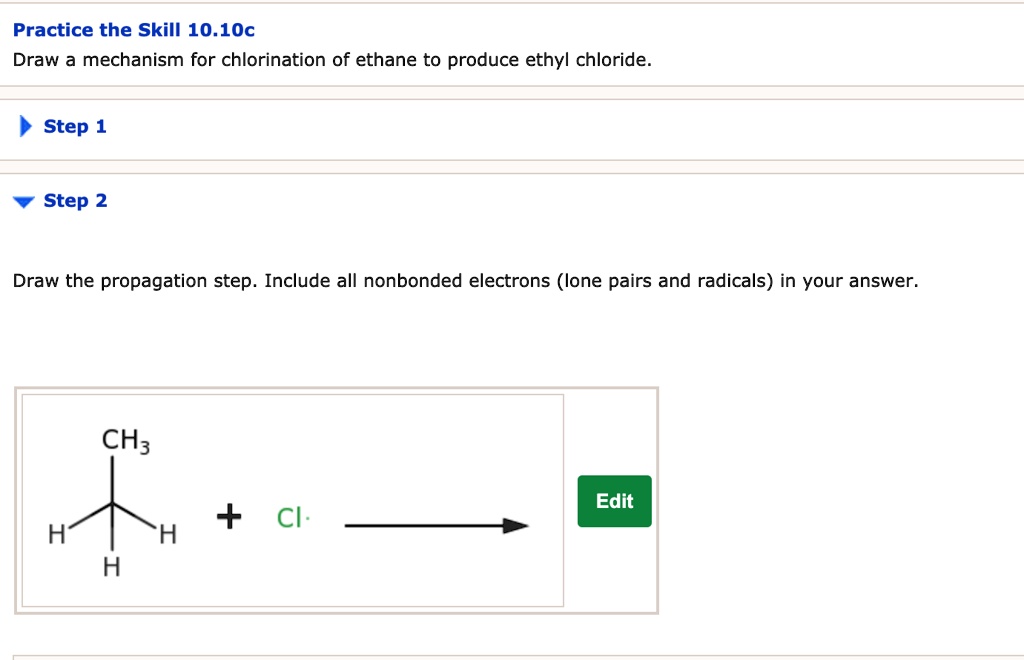1024x660 pixels.
Task: Collapse the Step 2 section triangle
Action: [x=22, y=200]
